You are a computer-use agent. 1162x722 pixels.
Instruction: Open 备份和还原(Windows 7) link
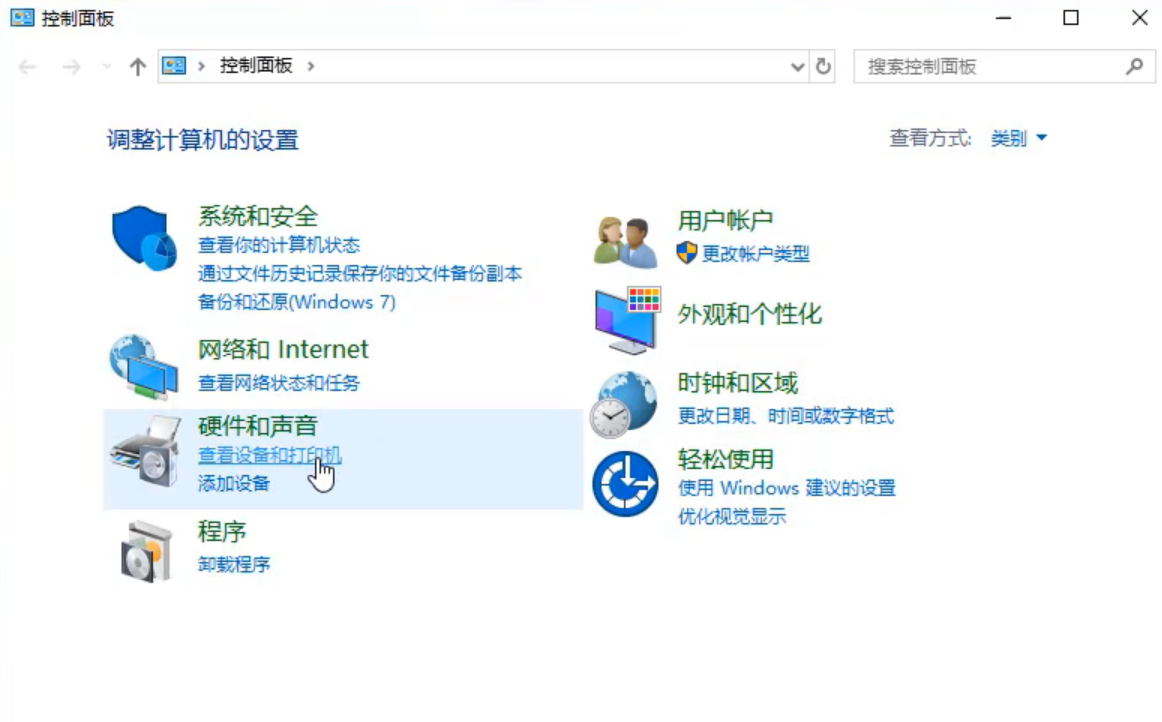[297, 302]
